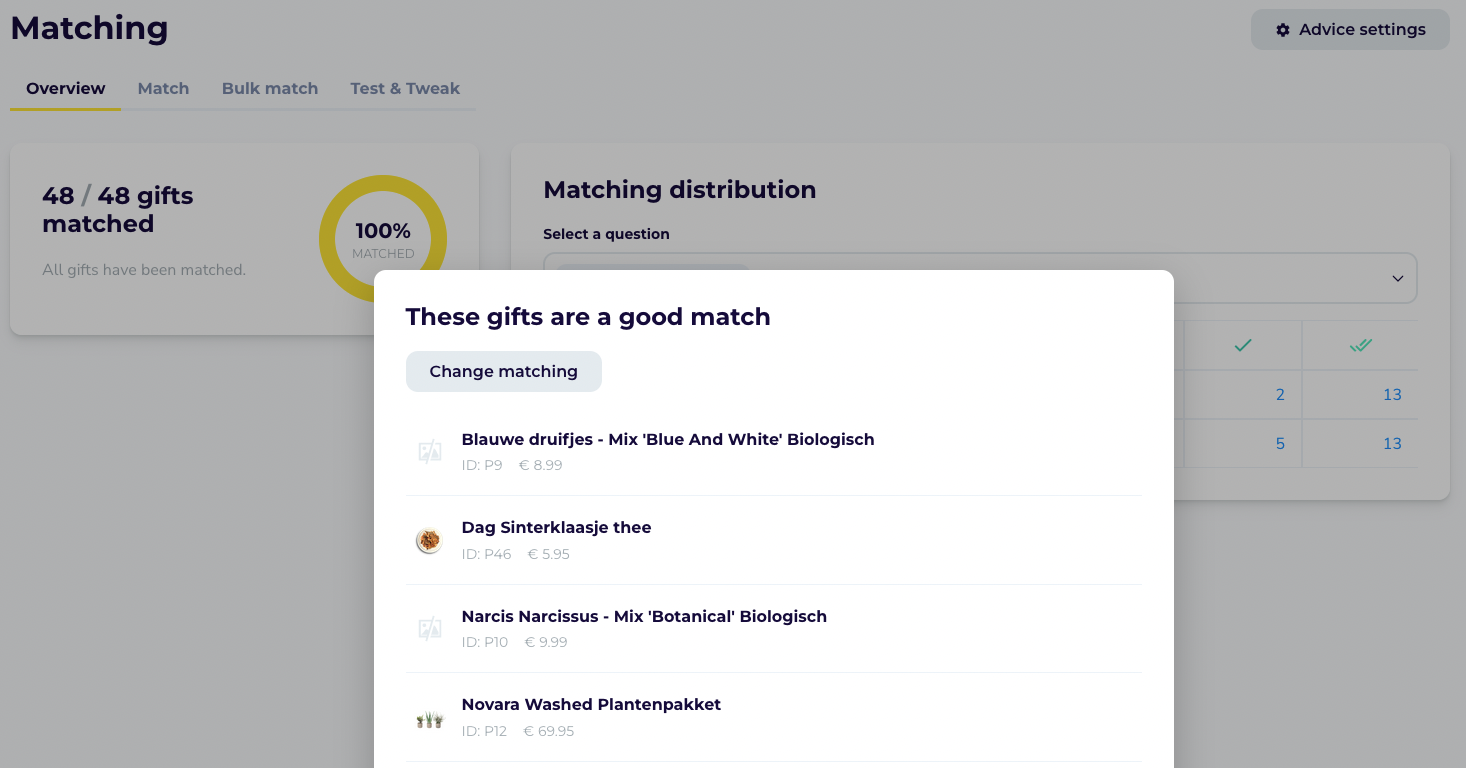Open the value 2 link in table
Viewport: 1466px width, 768px height.
pos(1280,395)
